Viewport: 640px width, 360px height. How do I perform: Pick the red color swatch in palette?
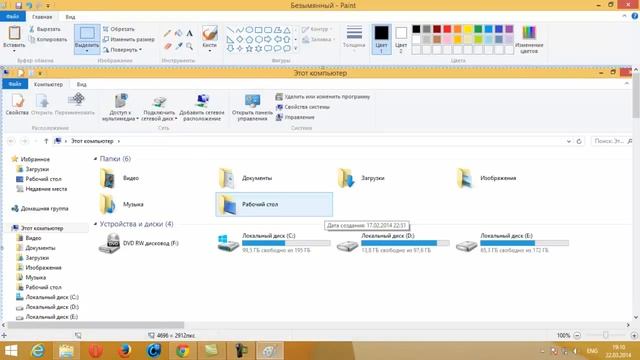(x=447, y=29)
